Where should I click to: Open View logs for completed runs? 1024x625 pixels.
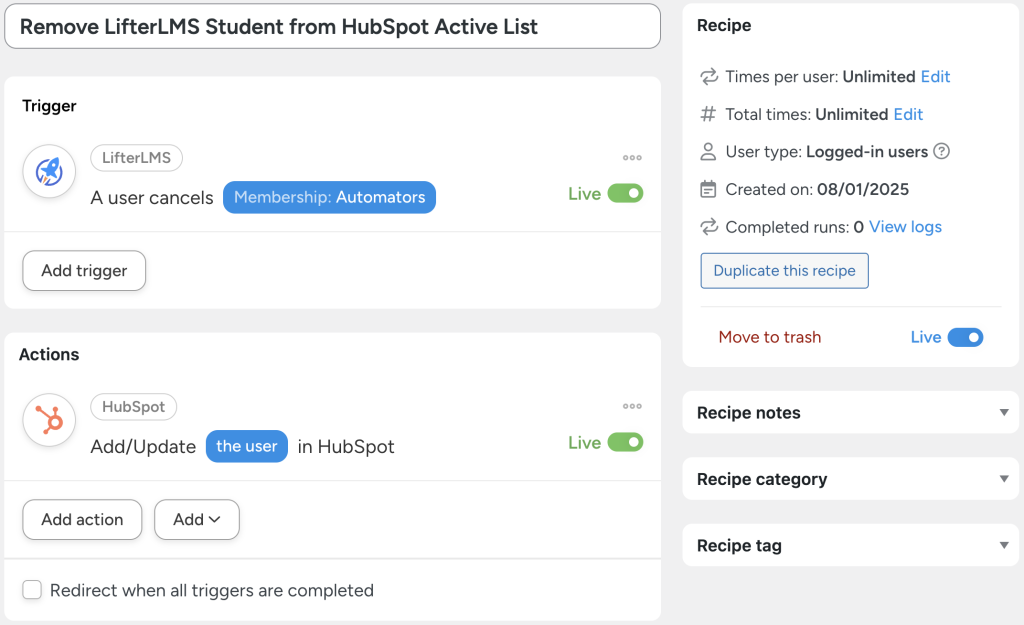(904, 226)
